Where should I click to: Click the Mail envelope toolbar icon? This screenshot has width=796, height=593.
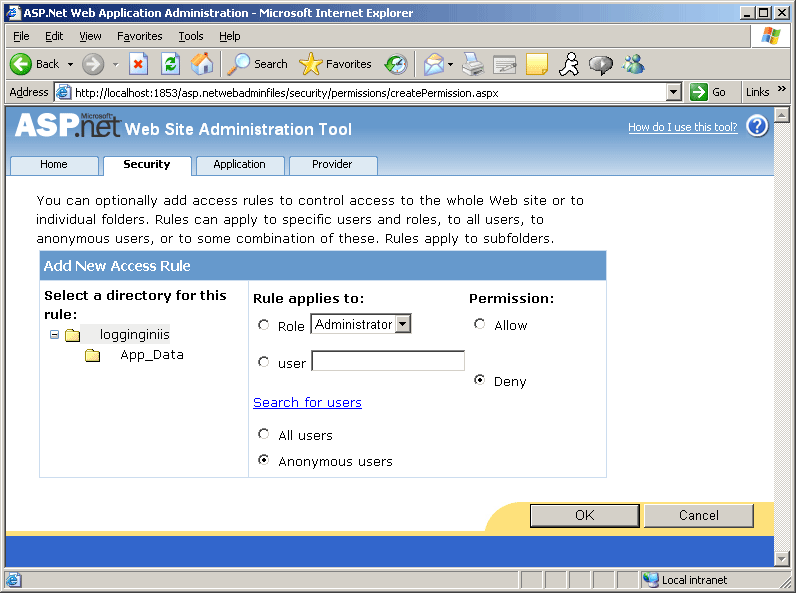pos(433,64)
